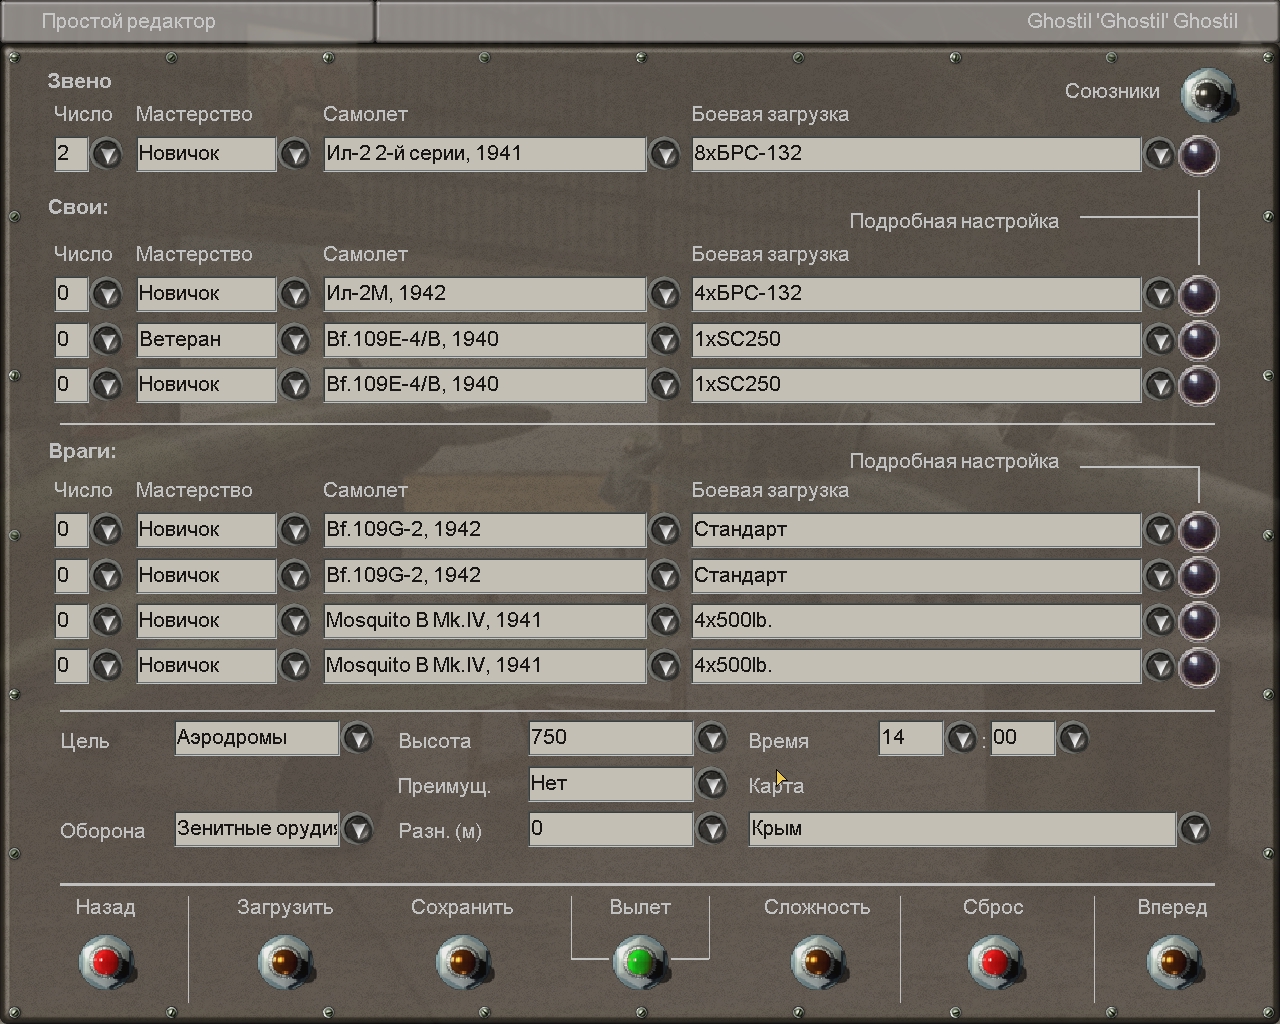Toggle detail button for first Bf.109G-2 enemy row
Screen dimensions: 1280x1024
pyautogui.click(x=1198, y=531)
